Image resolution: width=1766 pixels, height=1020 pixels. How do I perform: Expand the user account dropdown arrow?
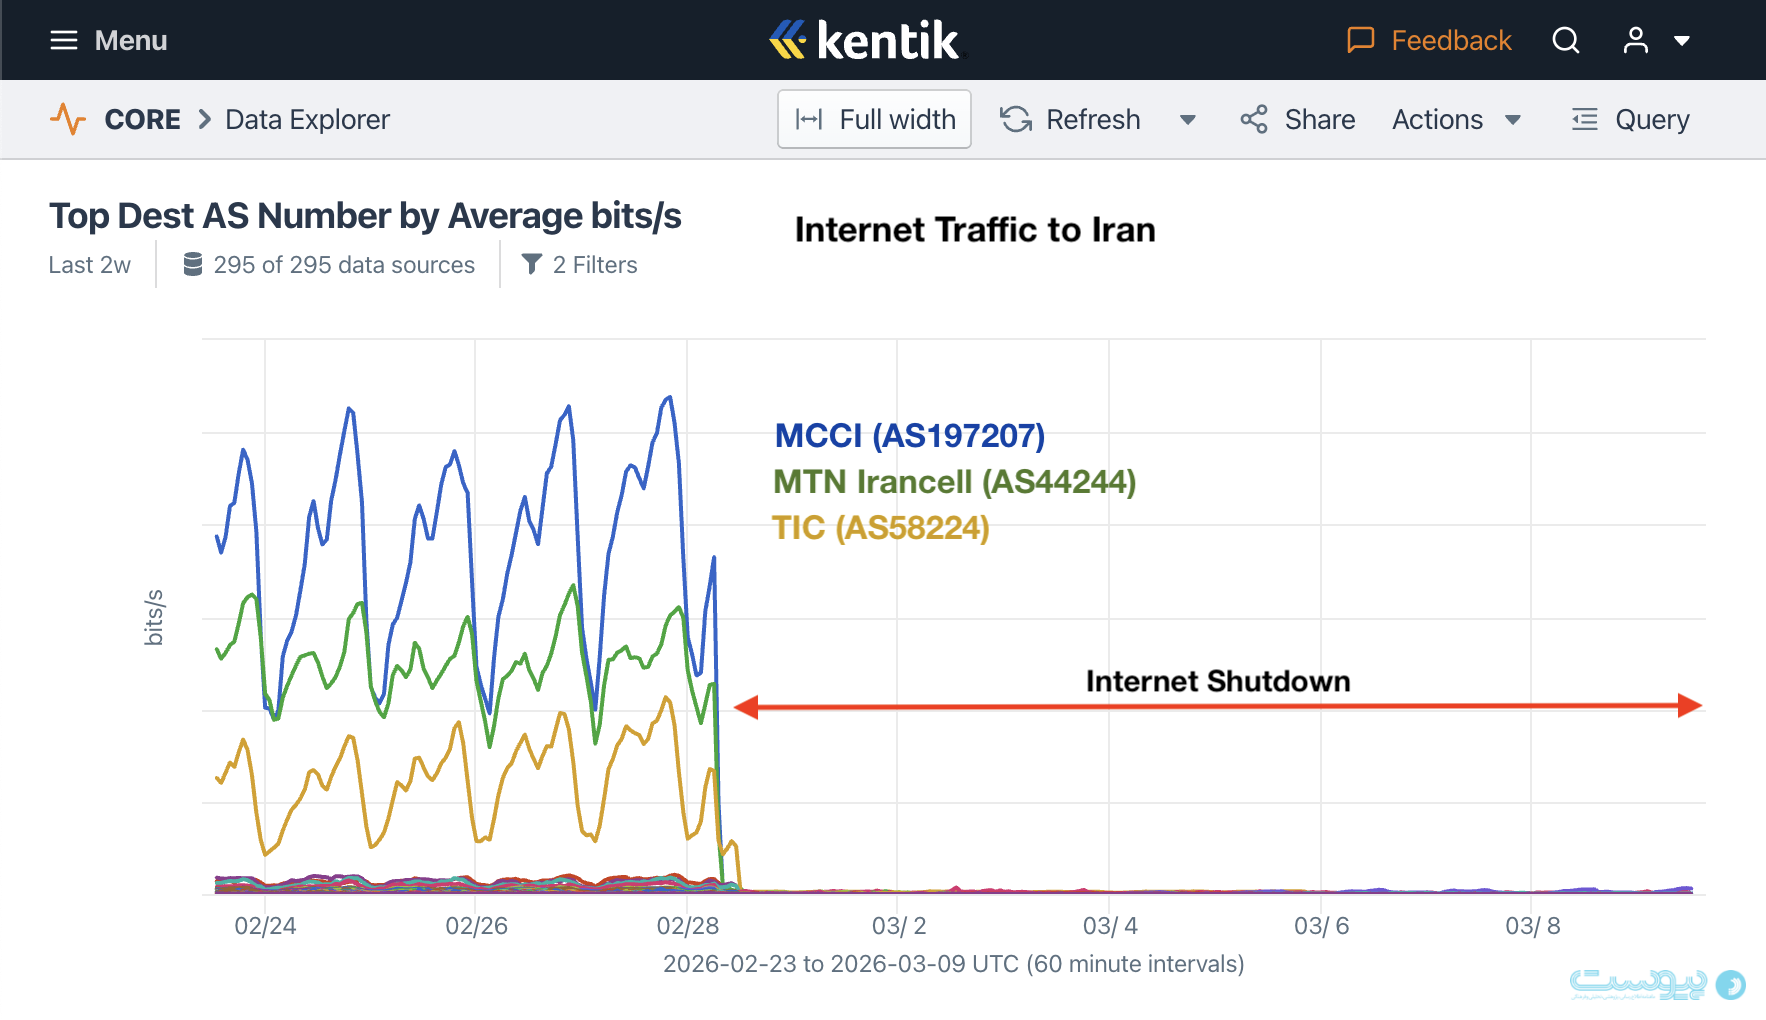tap(1682, 41)
